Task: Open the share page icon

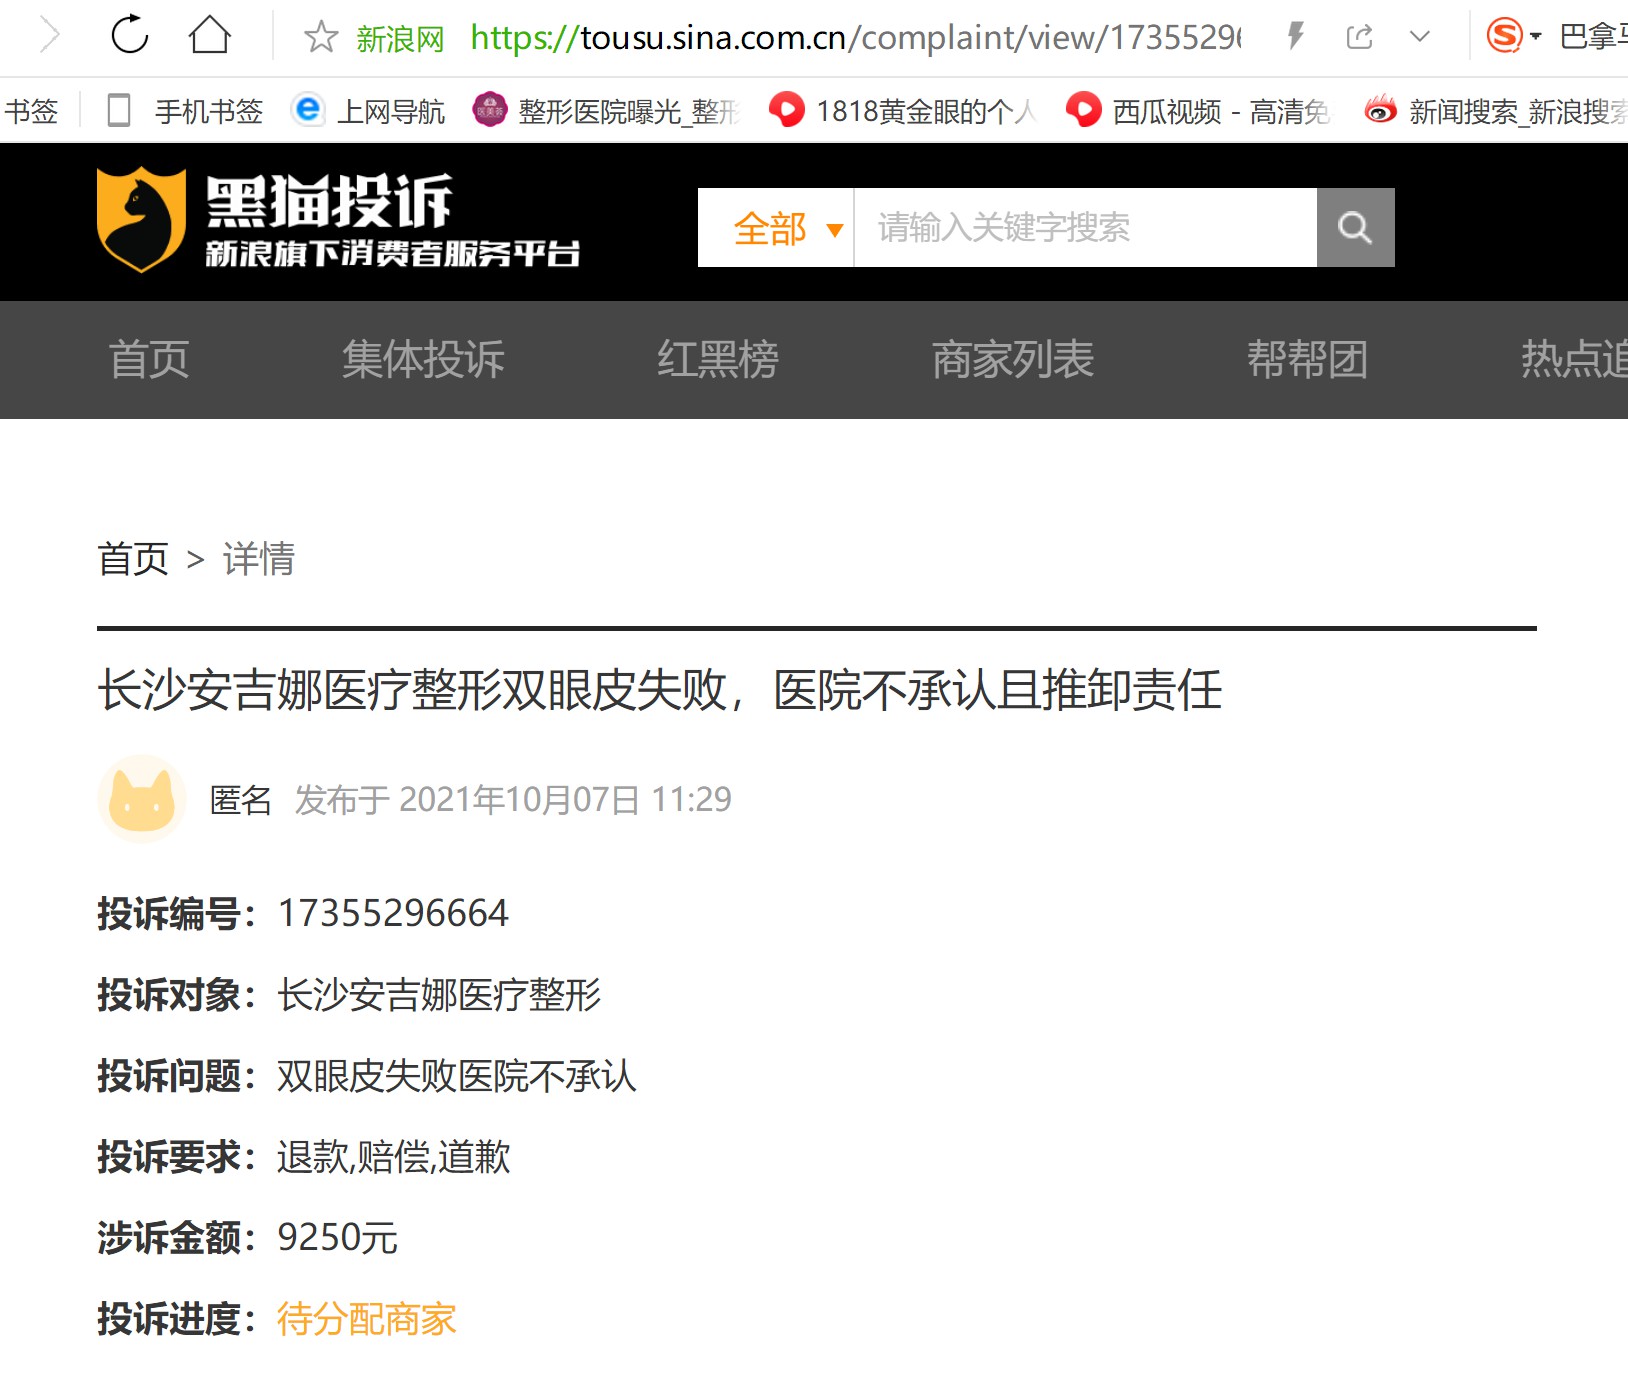Action: pos(1359,37)
